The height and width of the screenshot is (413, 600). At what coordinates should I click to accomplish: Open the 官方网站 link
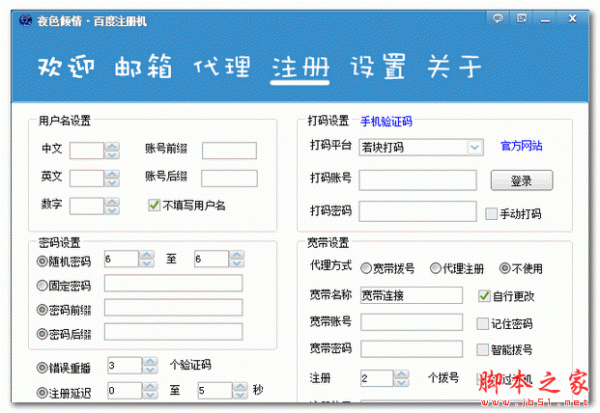tap(522, 146)
